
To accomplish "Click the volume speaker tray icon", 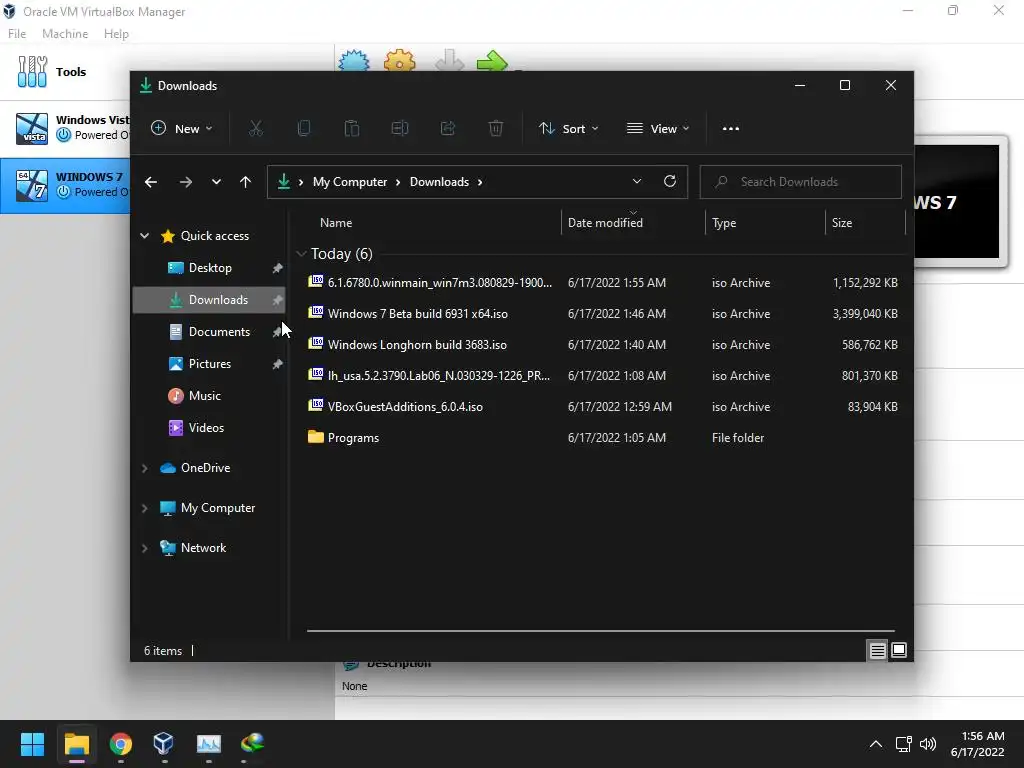I will 927,744.
